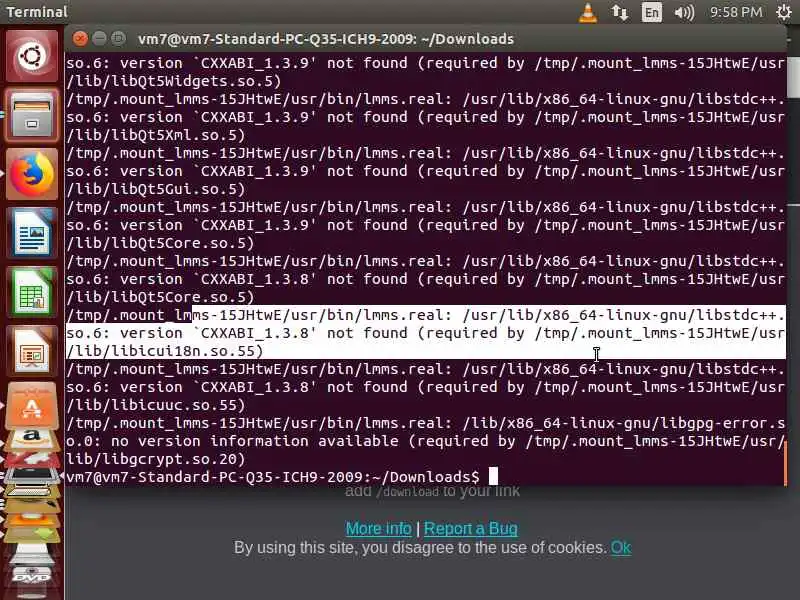The height and width of the screenshot is (600, 800).
Task: Click the terminal window title text
Action: point(326,39)
